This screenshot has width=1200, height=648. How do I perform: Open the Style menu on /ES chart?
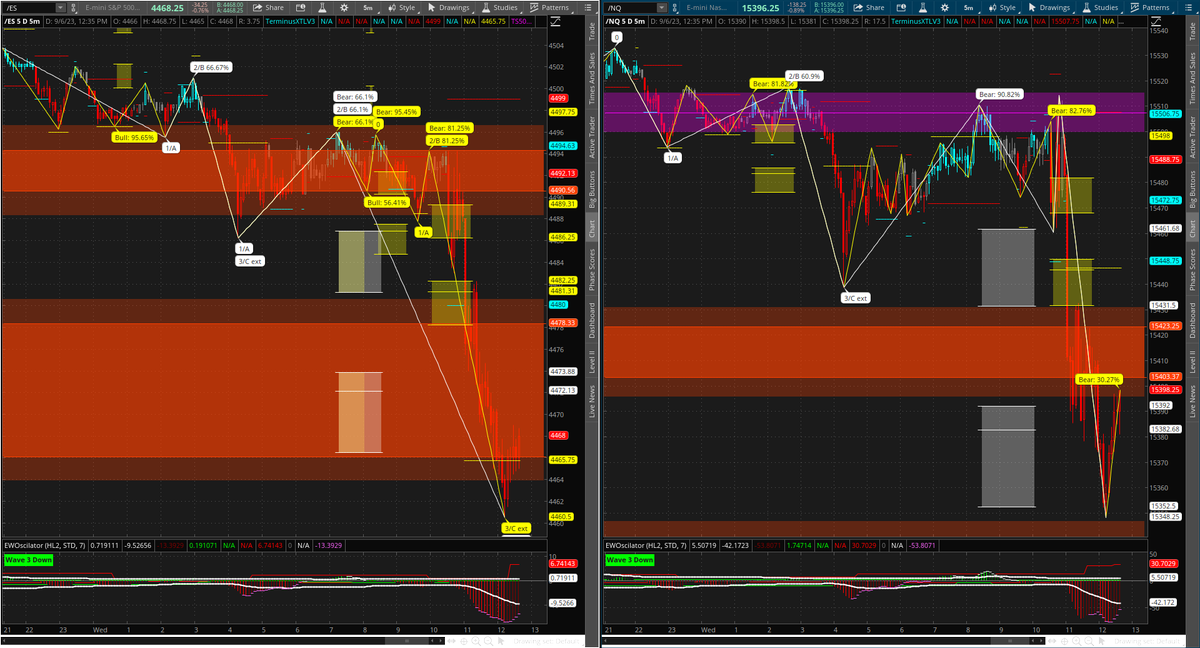click(402, 8)
